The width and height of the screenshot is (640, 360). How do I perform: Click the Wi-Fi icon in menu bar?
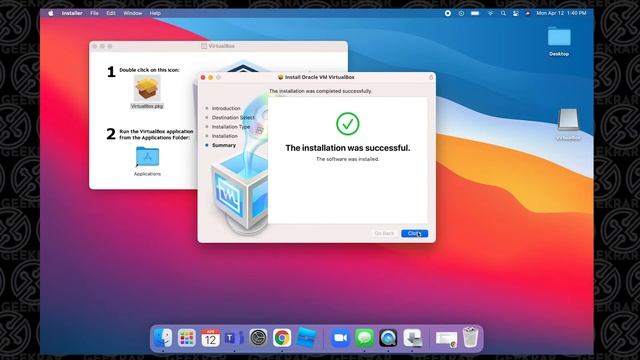pos(490,13)
